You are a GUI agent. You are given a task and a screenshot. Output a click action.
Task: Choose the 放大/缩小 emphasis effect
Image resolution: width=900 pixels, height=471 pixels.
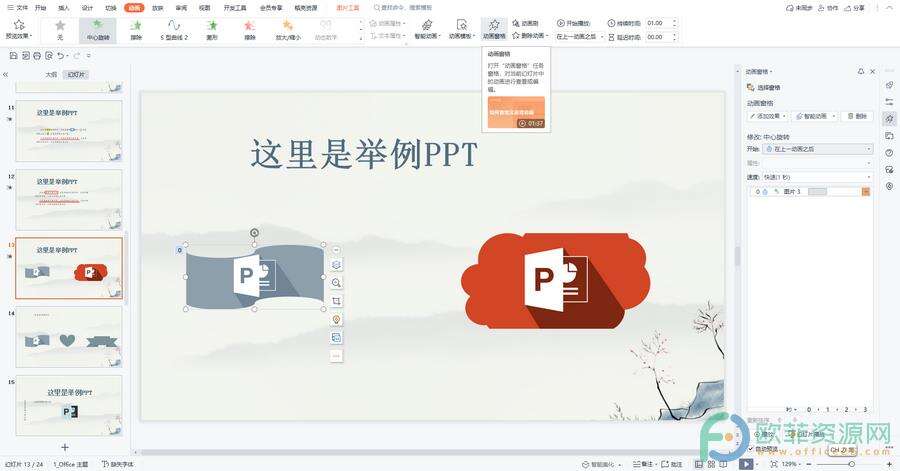point(288,30)
